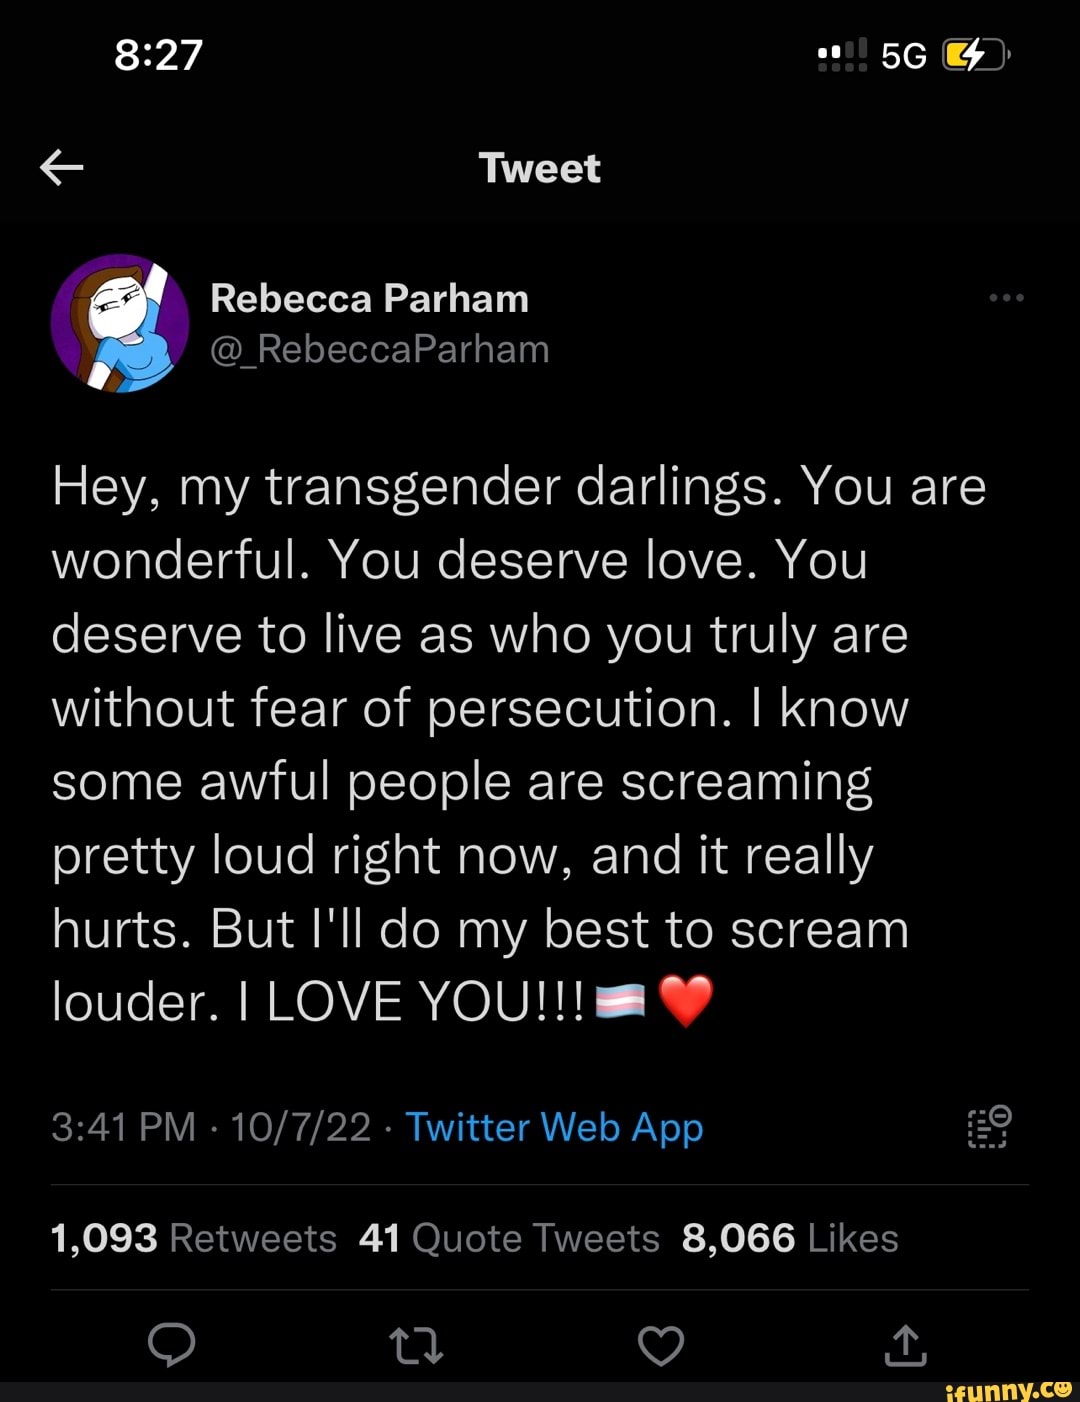Click the Twitter Web App source link
Screen dimensions: 1080x1402
[554, 1128]
